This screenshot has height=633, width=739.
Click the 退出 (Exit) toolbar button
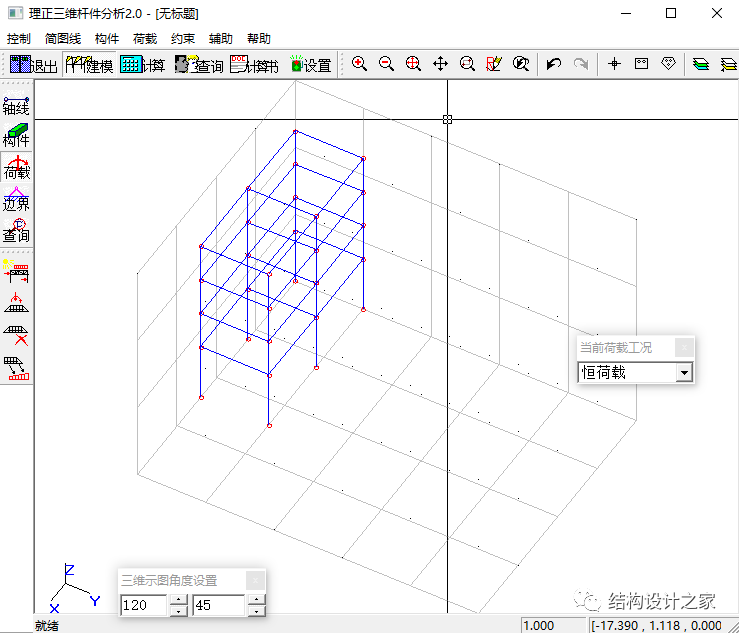pyautogui.click(x=33, y=64)
